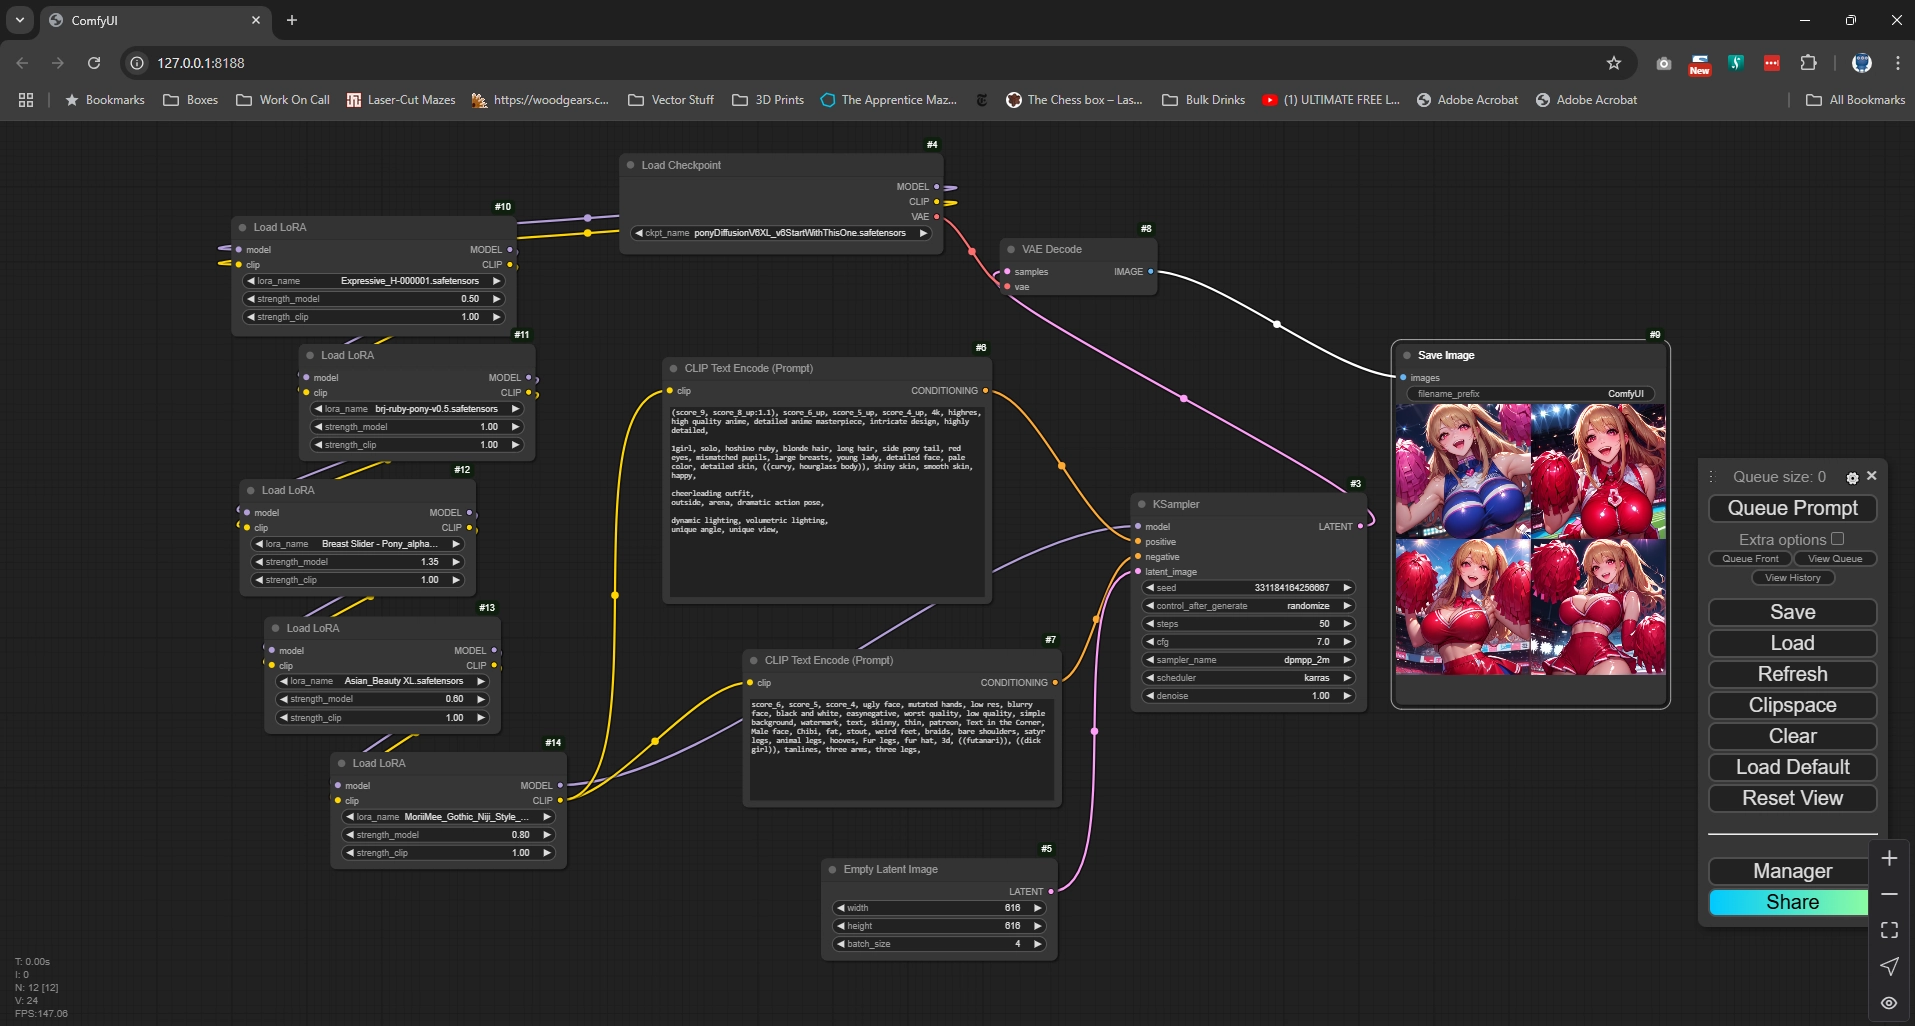This screenshot has height=1026, width=1915.
Task: Reload the ComfyUI browser page
Action: tap(94, 63)
